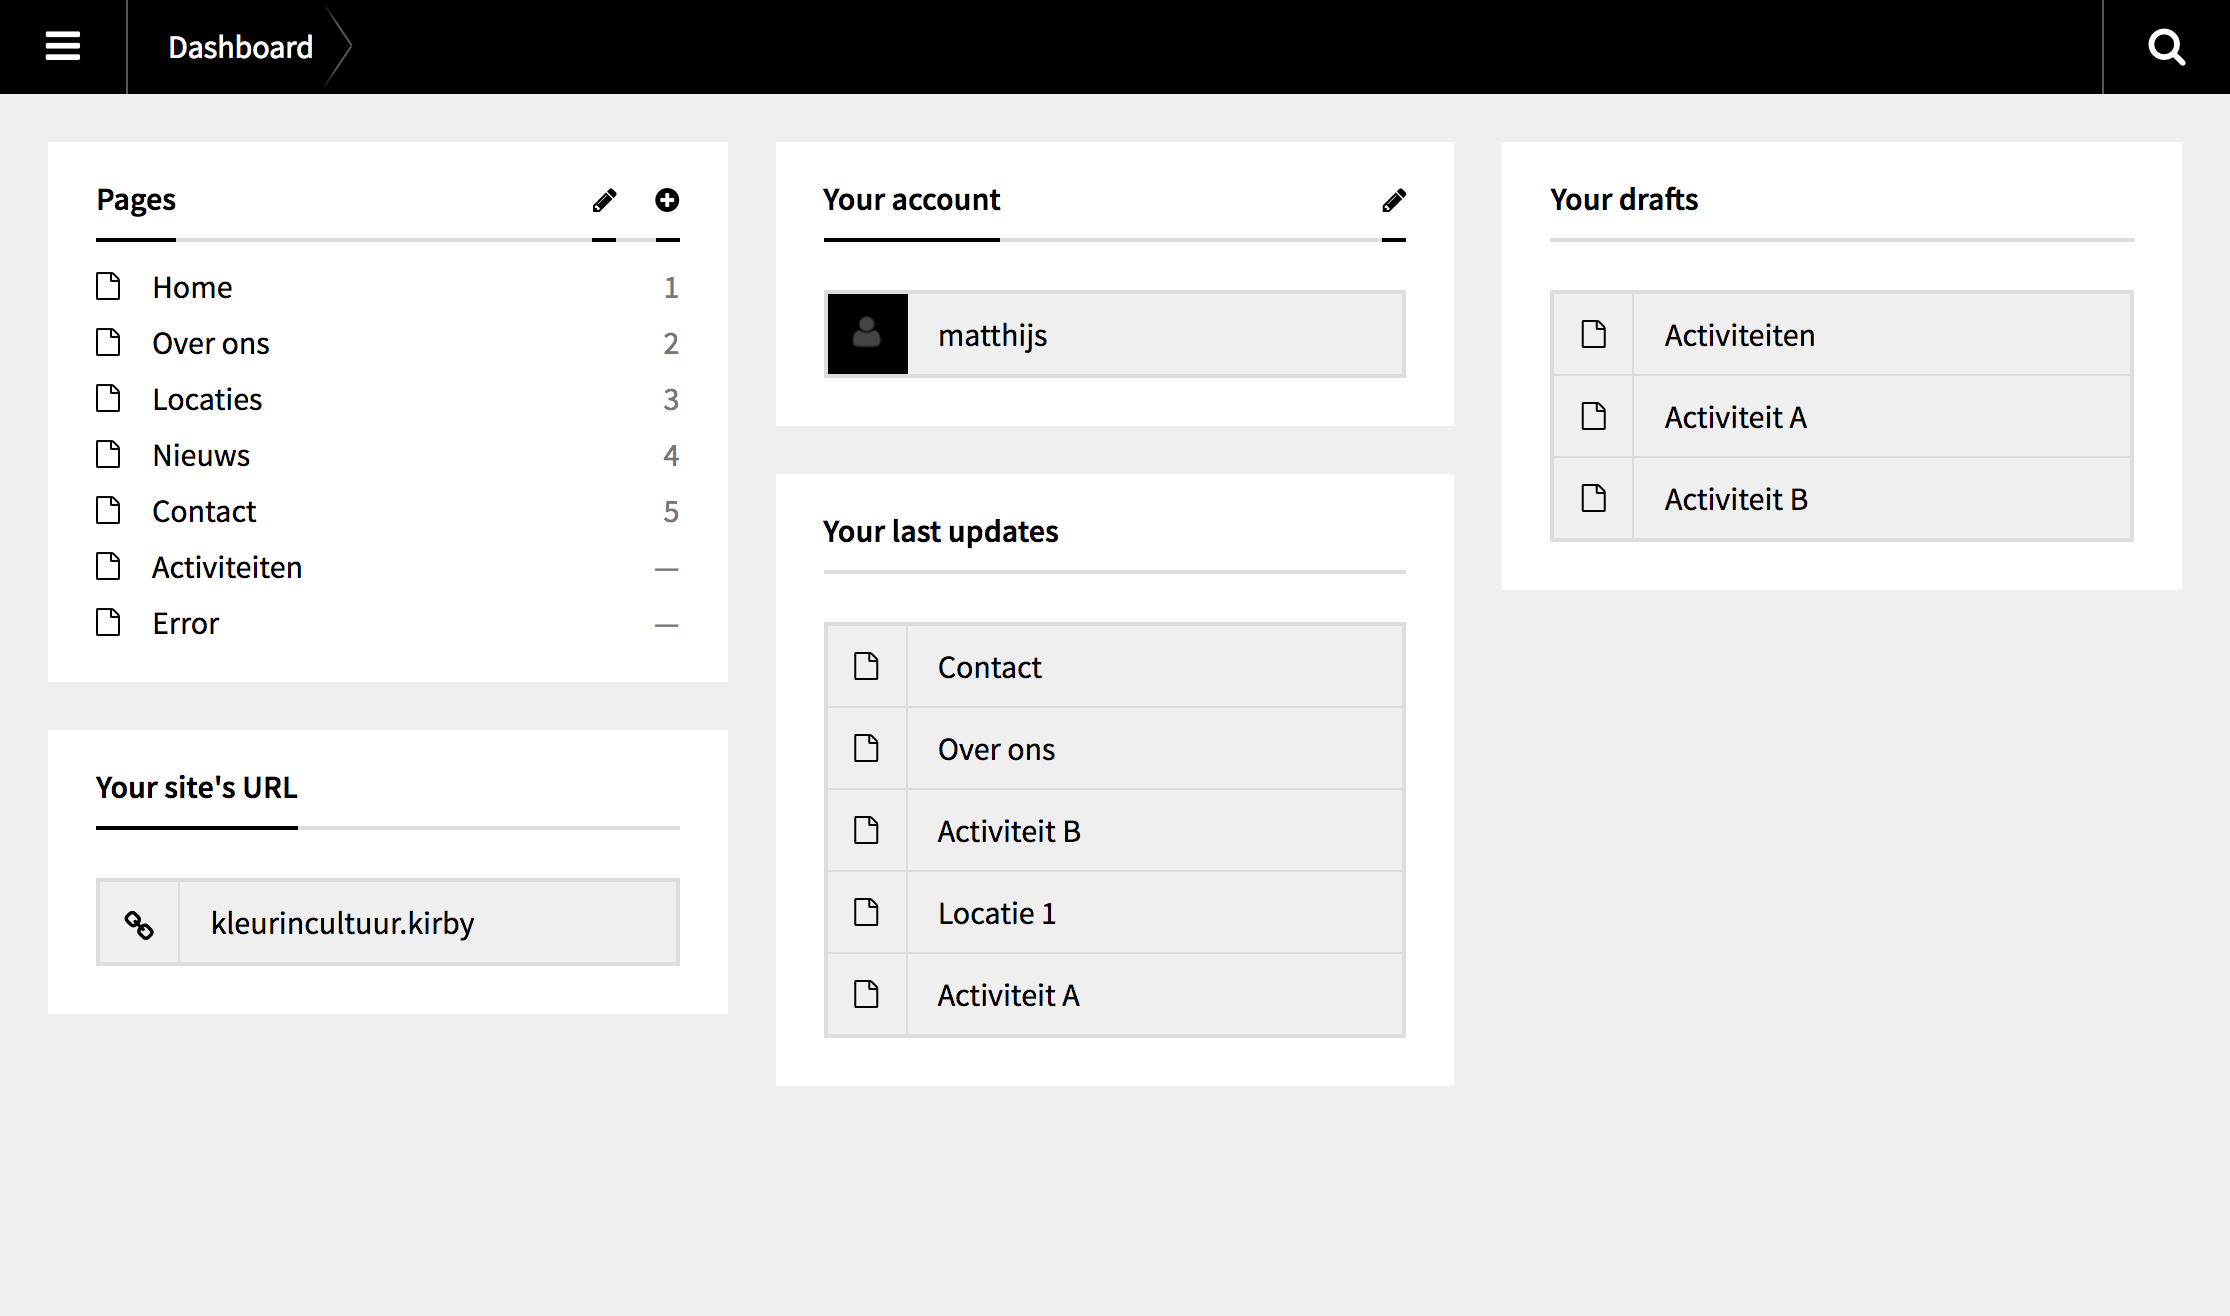
Task: Click sort number 2 beside Over ons
Action: pyautogui.click(x=671, y=344)
